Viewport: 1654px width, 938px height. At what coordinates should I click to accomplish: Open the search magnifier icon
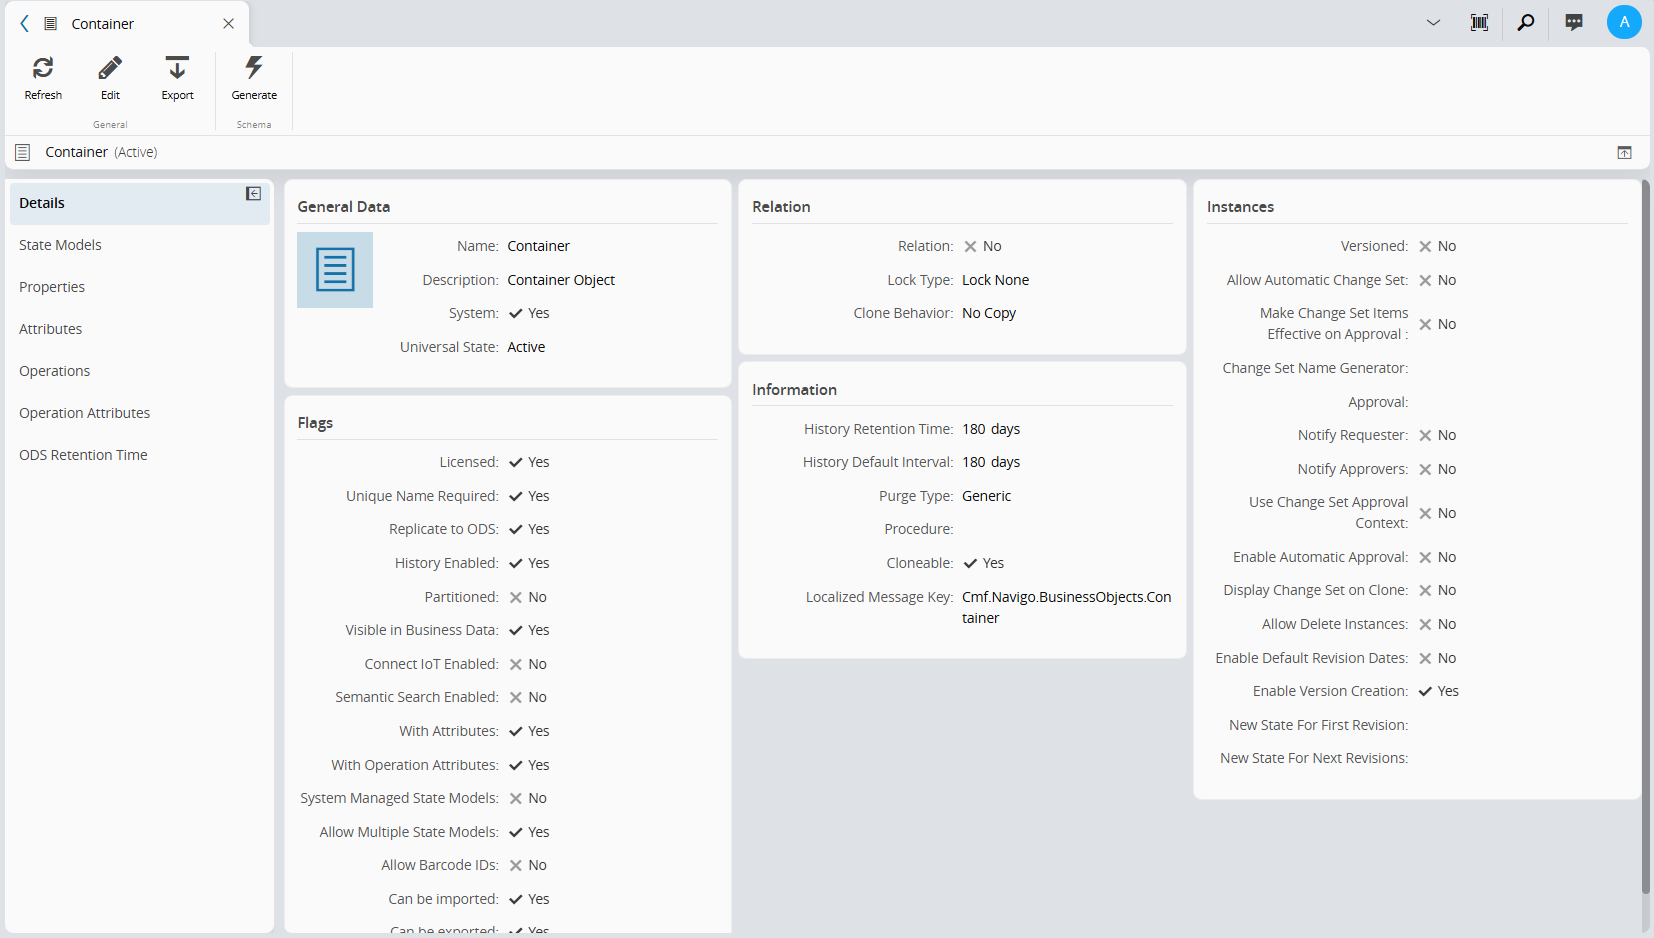[1526, 22]
